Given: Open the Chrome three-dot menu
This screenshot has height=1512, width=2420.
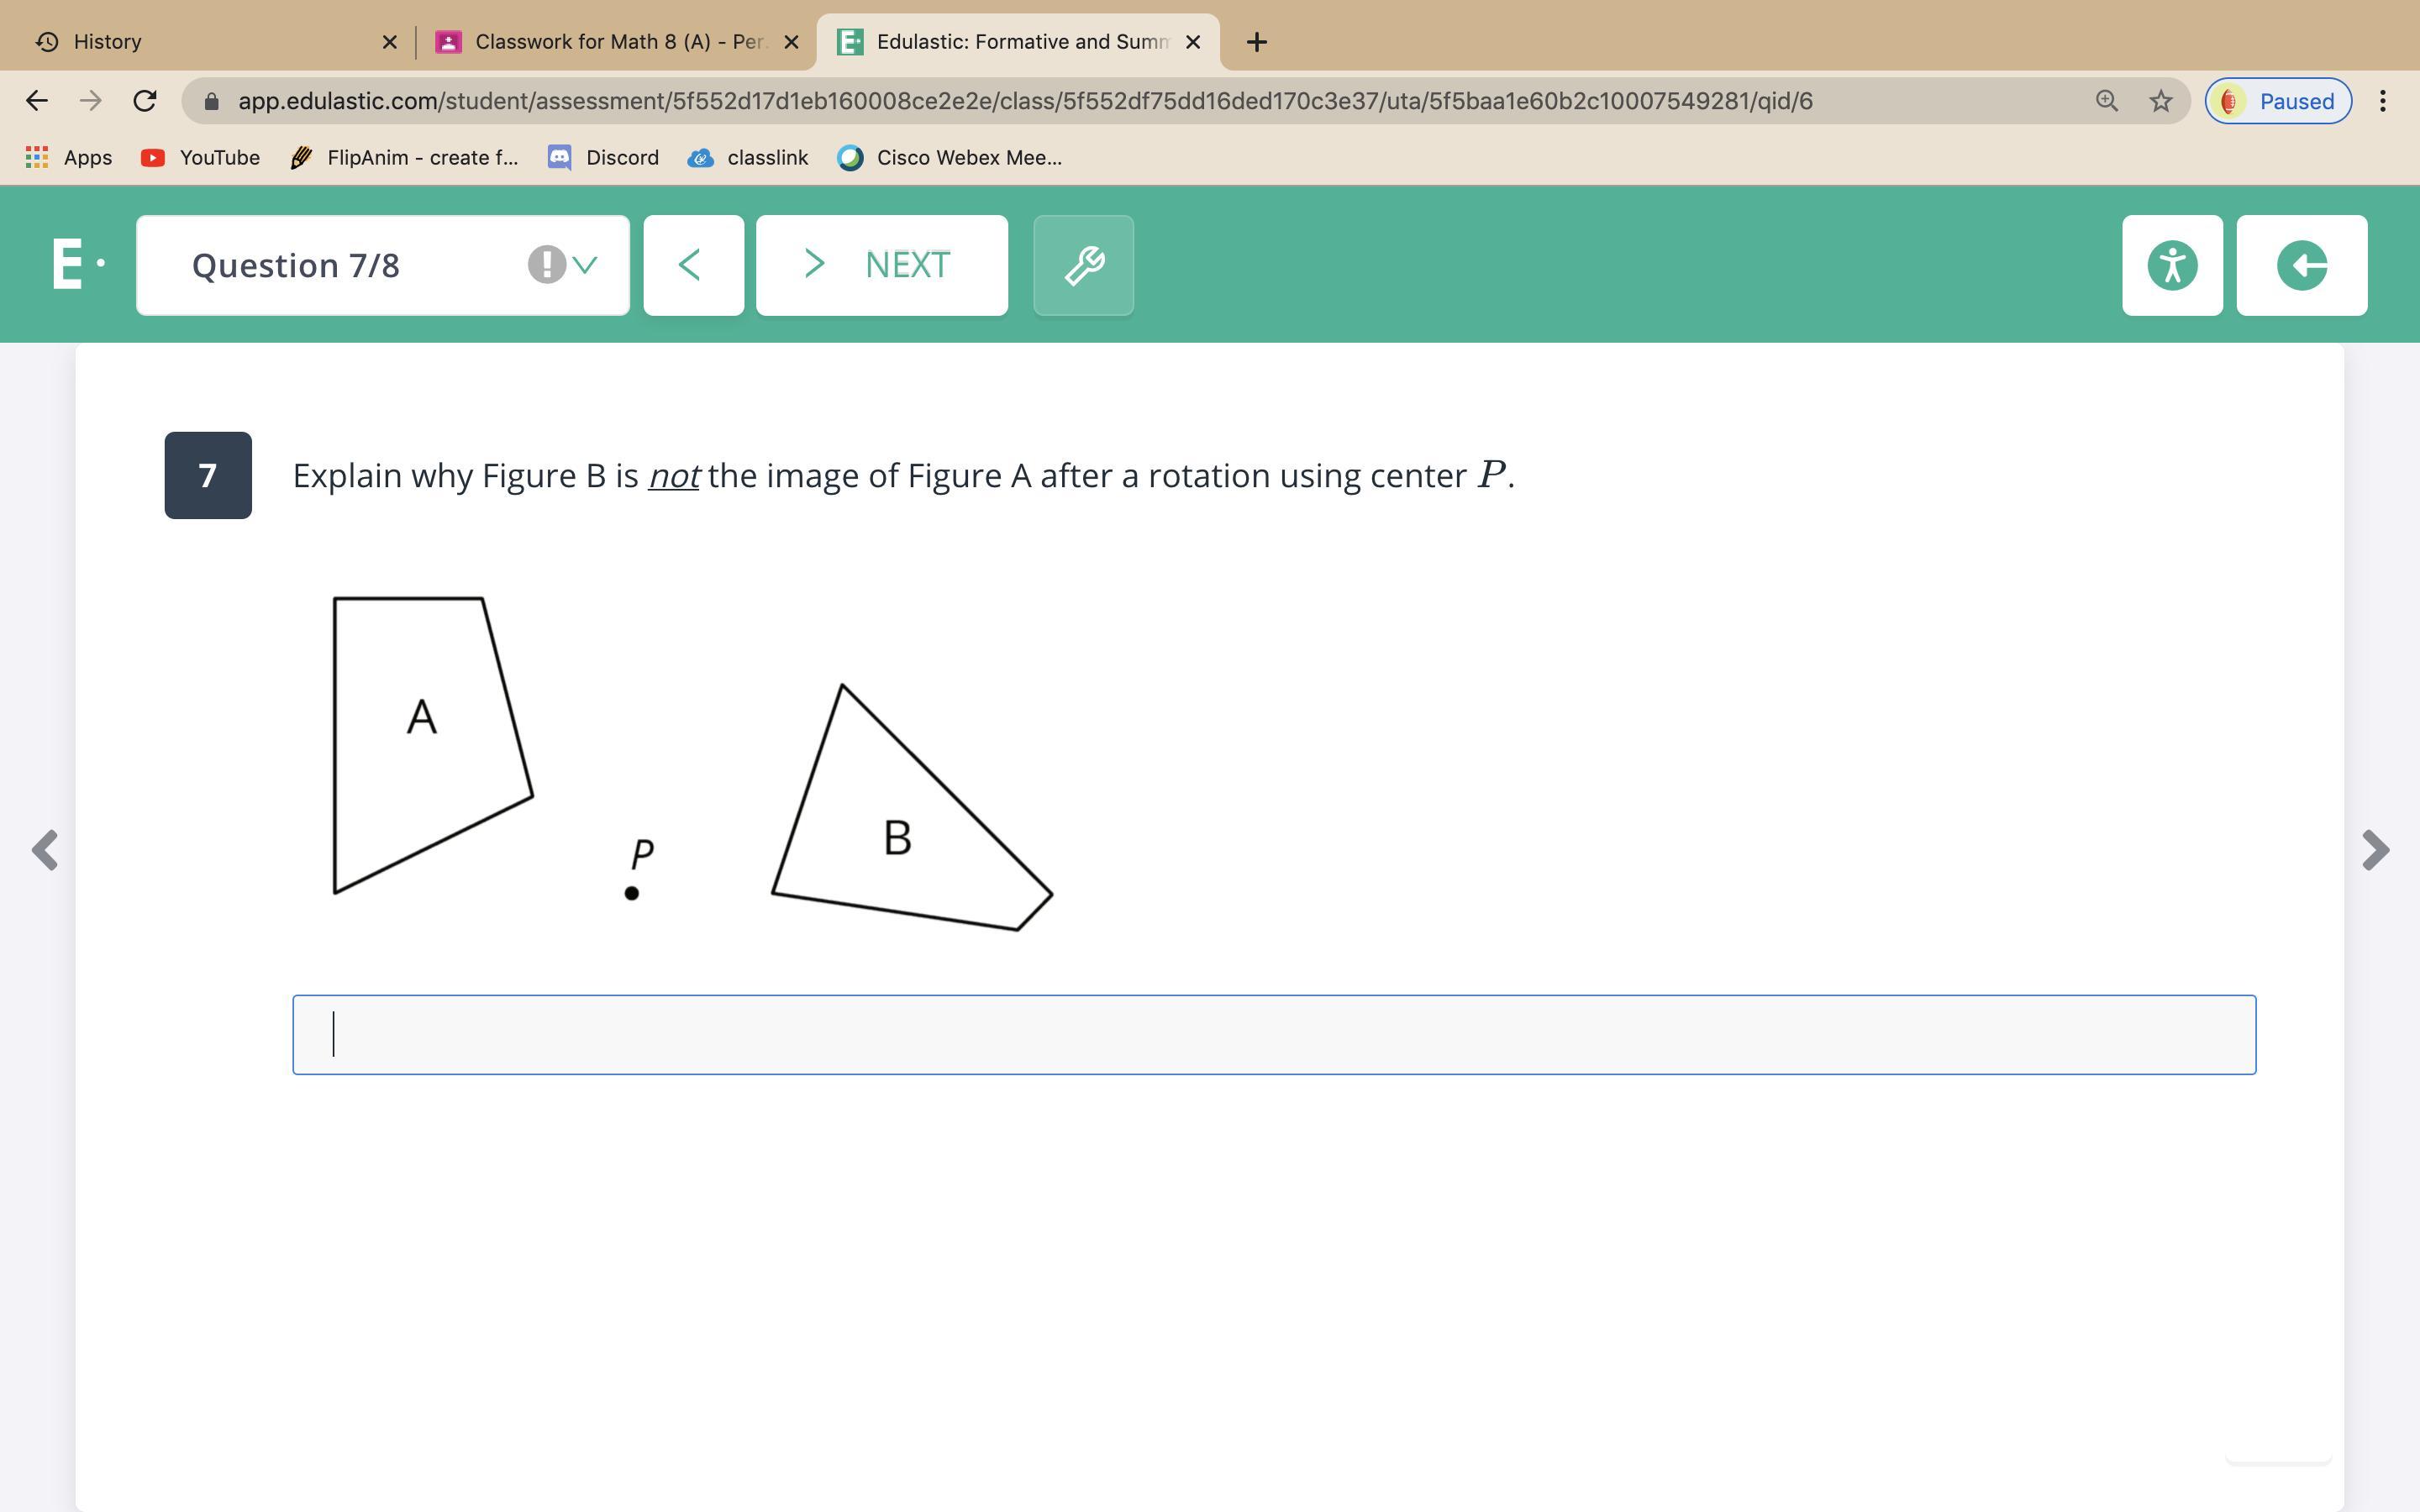Looking at the screenshot, I should point(2383,101).
